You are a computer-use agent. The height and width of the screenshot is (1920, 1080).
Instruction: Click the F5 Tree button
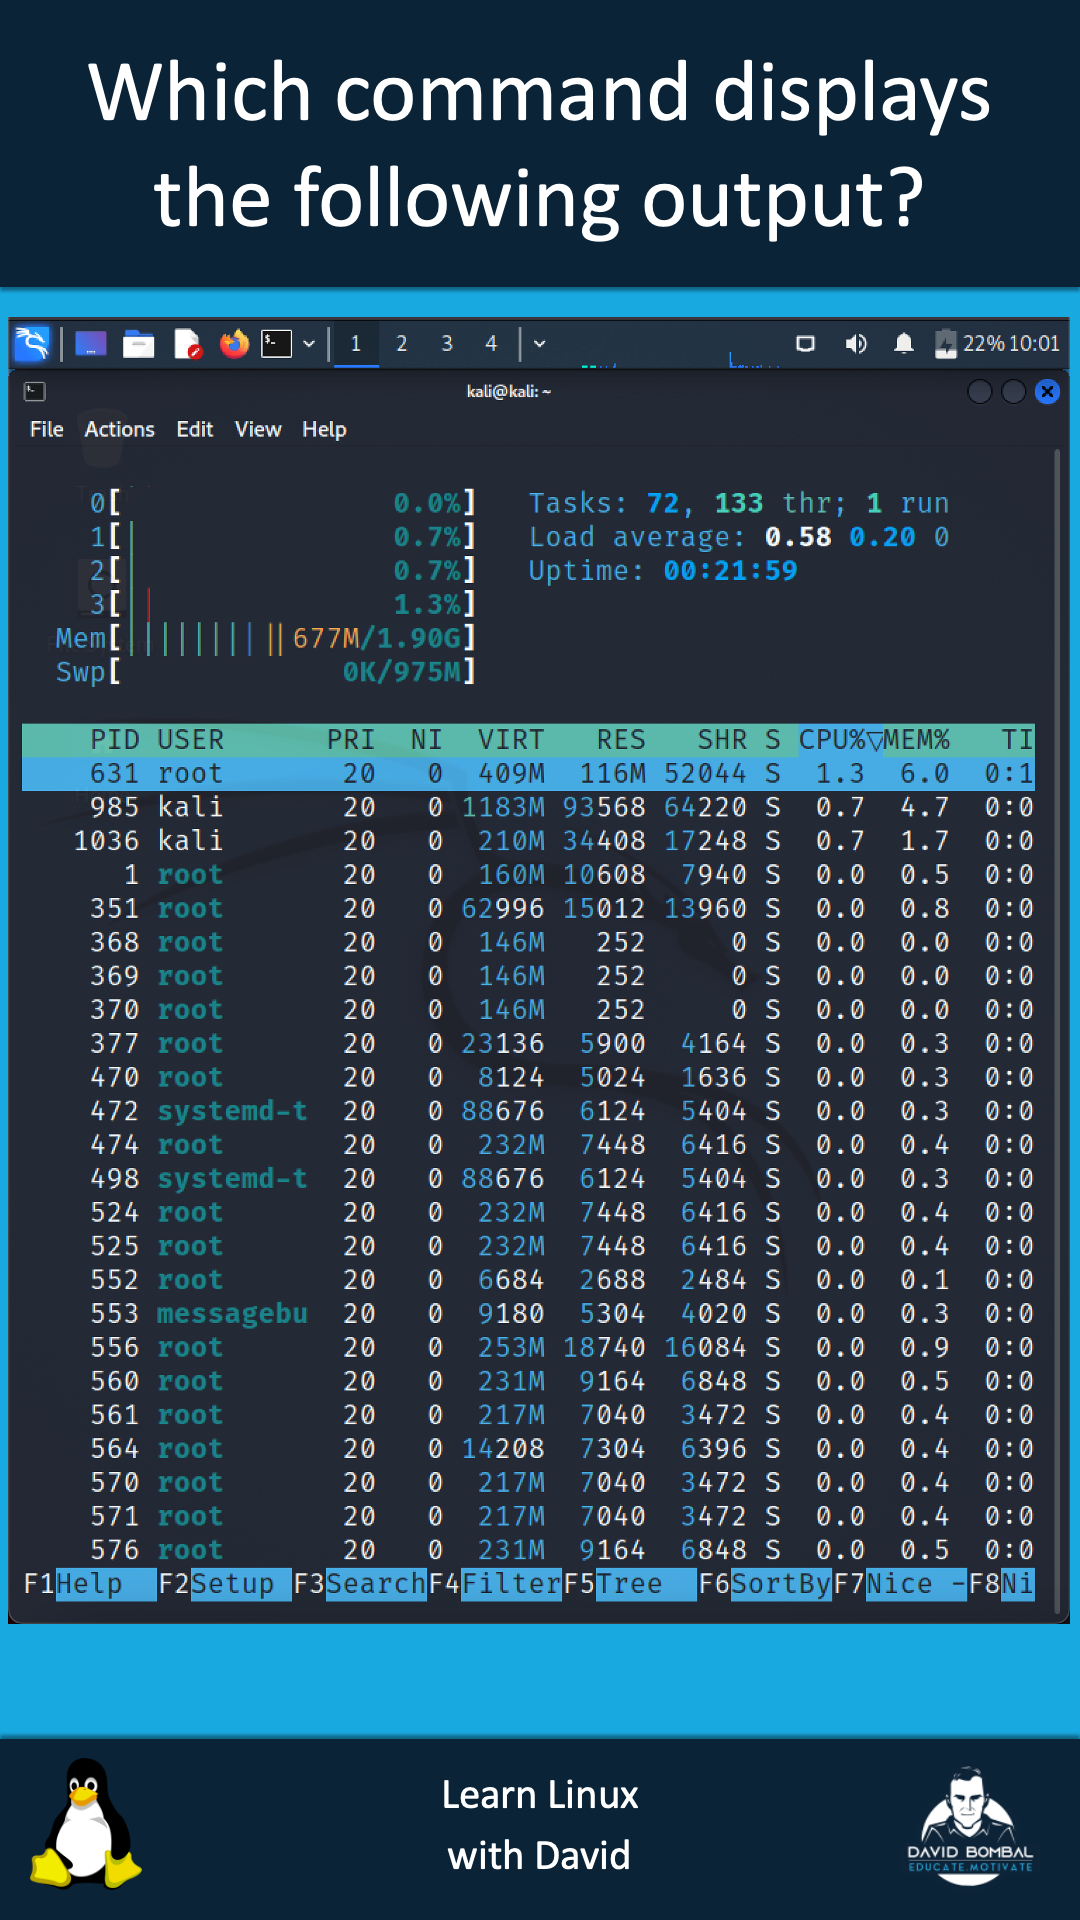630,1584
